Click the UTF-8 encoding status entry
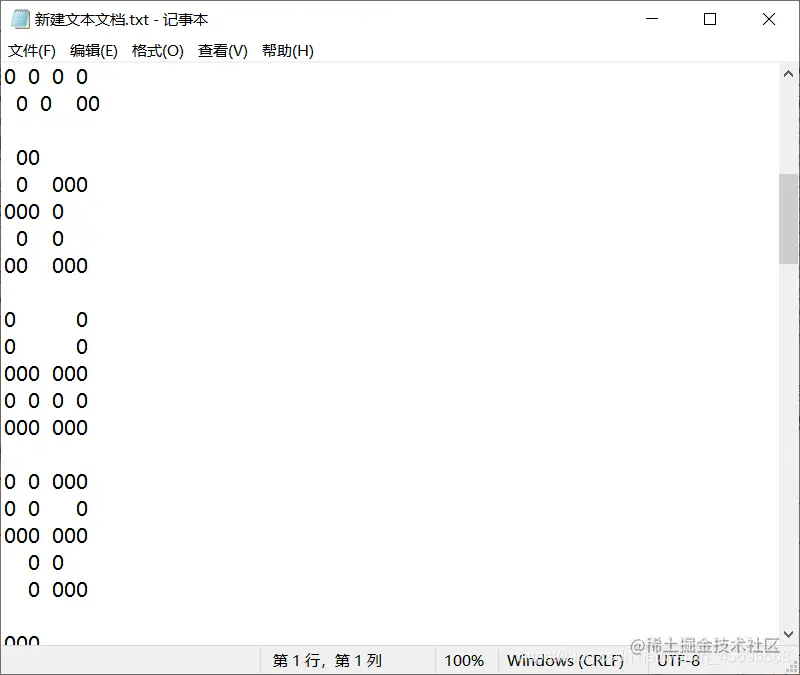Screen dimensions: 800x675 [679, 661]
